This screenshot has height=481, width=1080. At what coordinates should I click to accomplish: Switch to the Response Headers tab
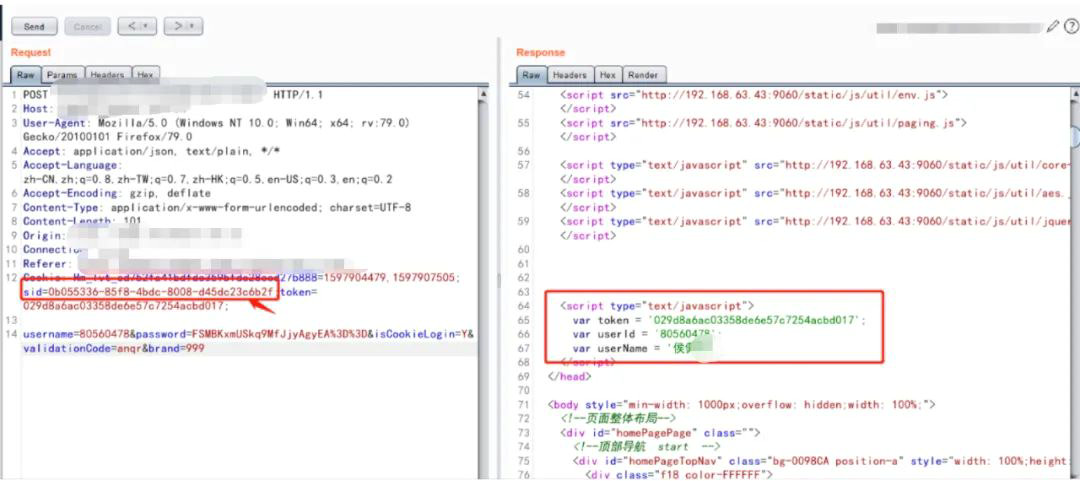(570, 74)
